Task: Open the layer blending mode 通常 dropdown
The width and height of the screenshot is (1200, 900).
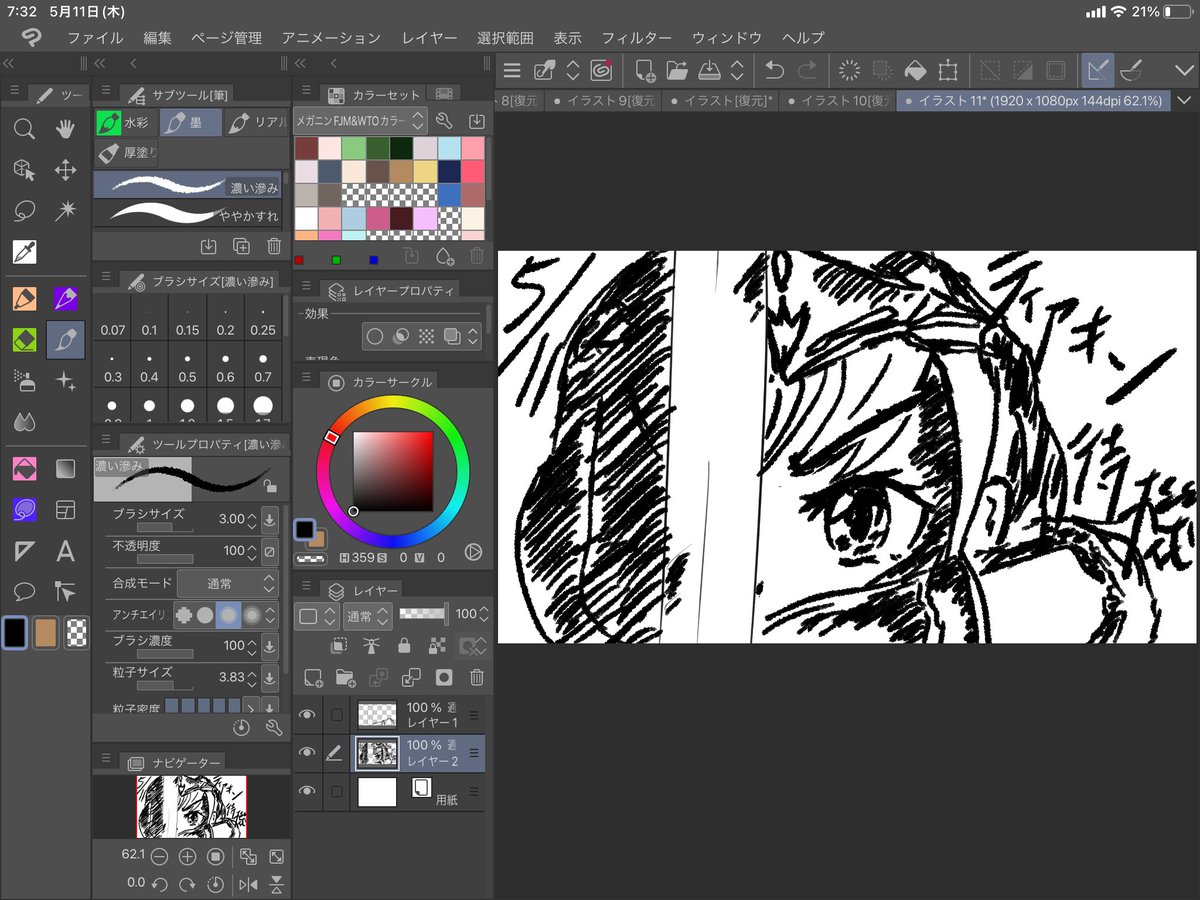Action: [367, 616]
